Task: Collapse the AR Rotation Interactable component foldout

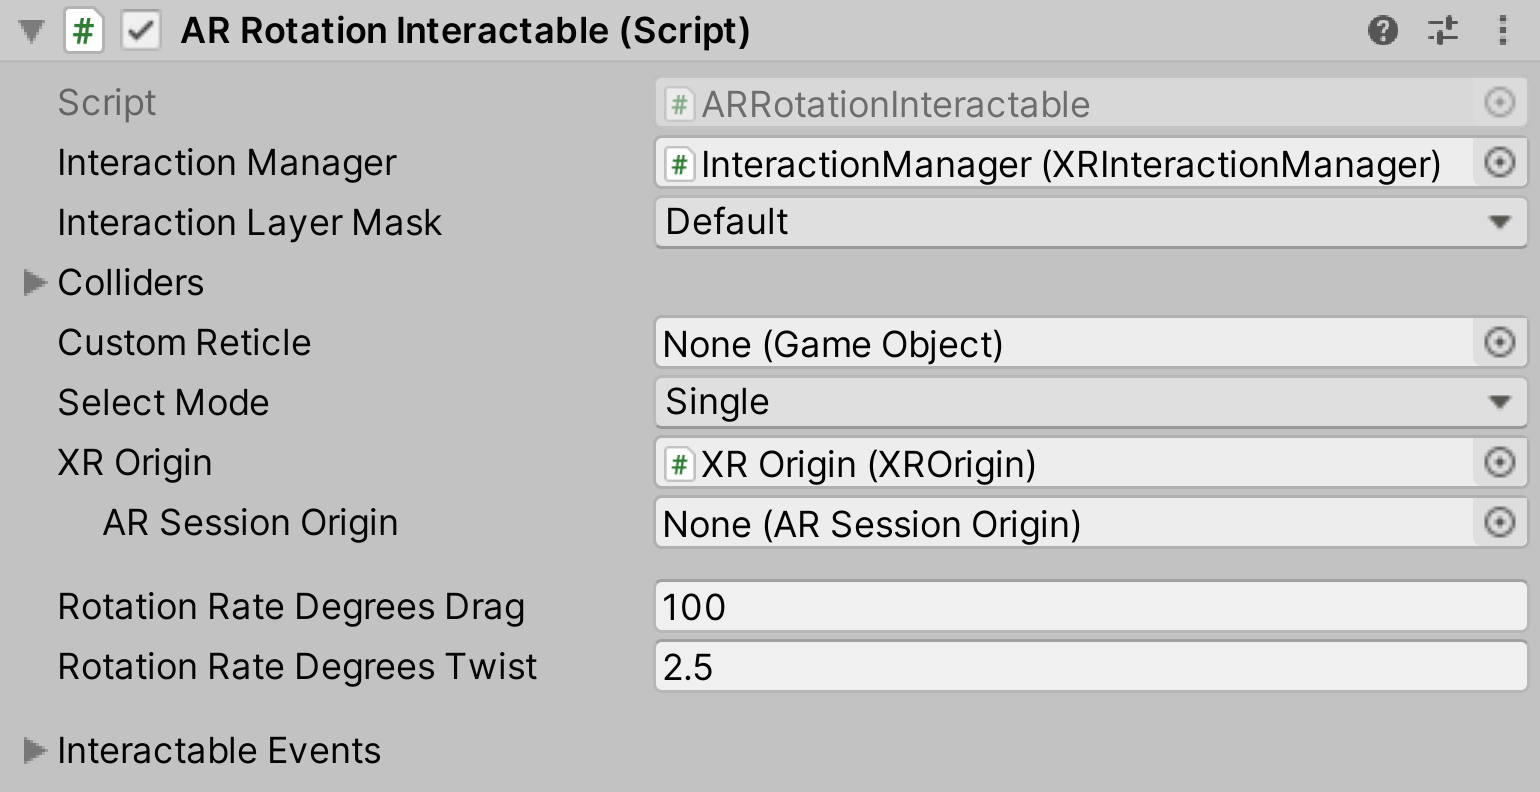Action: coord(31,30)
